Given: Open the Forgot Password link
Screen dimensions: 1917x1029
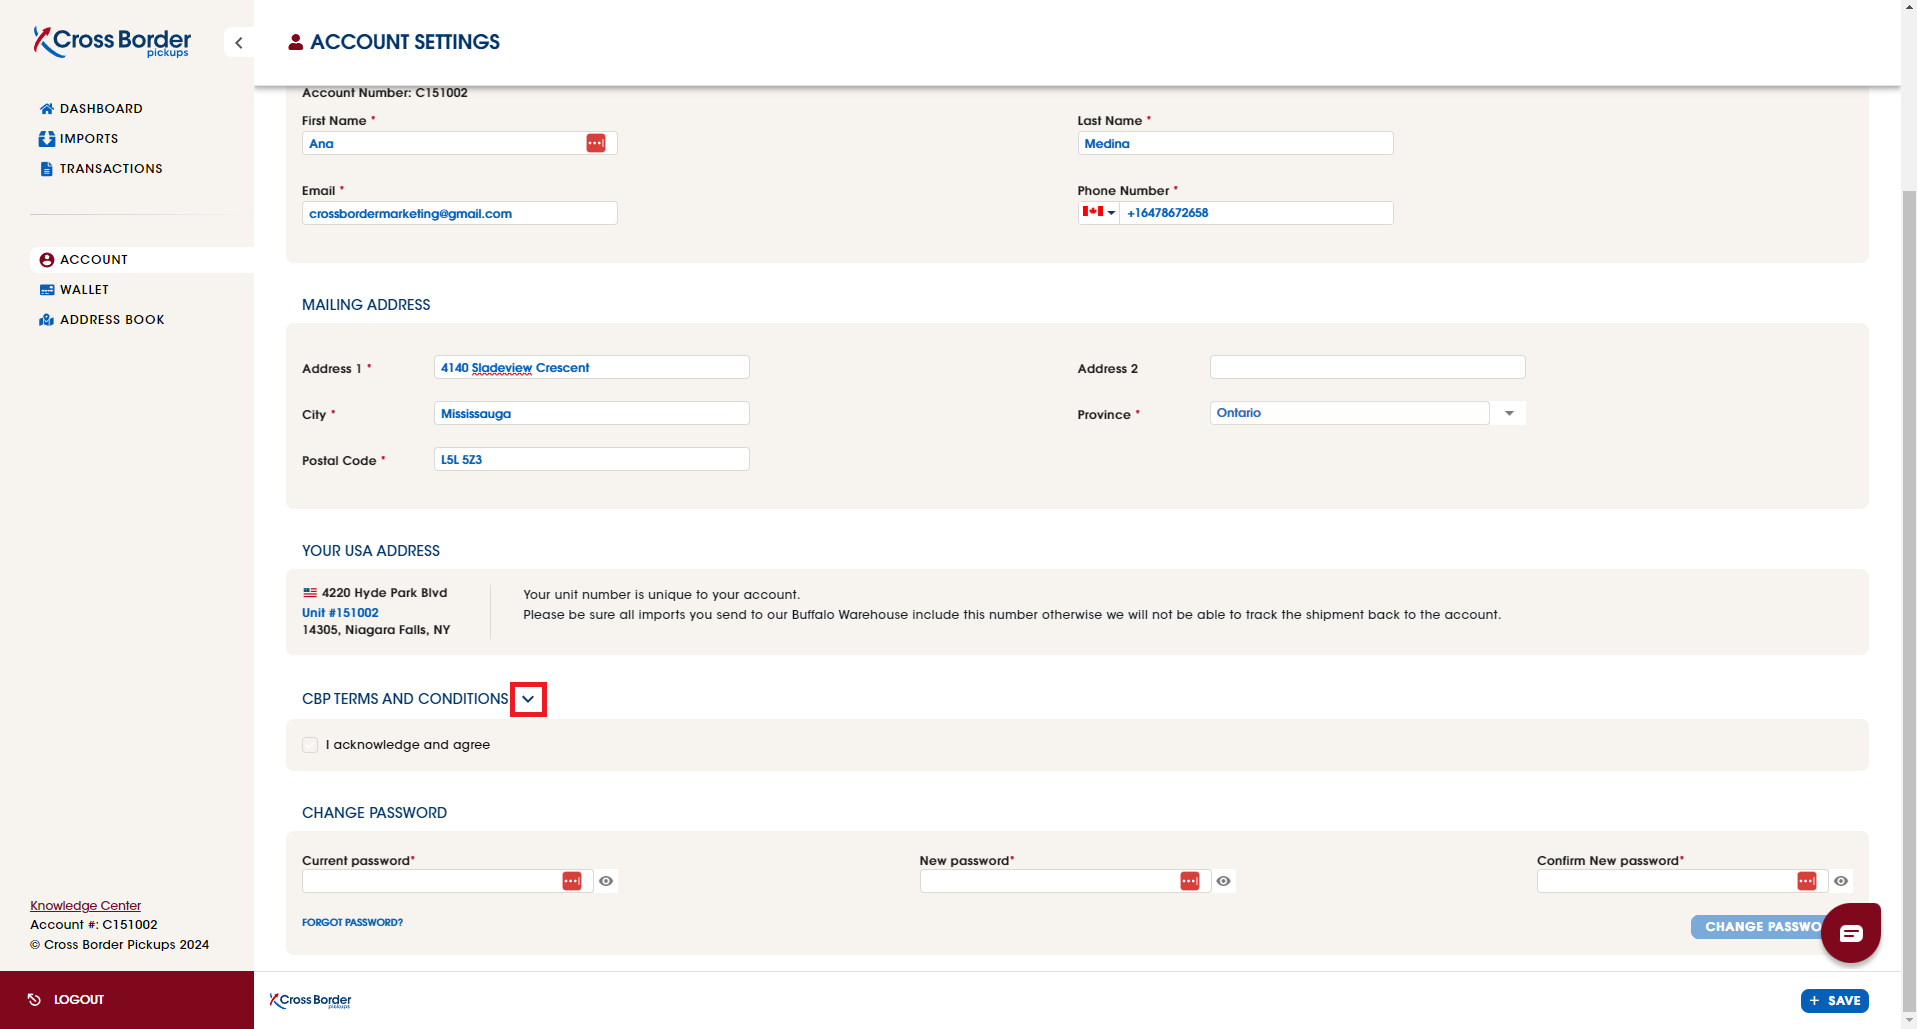Looking at the screenshot, I should pos(352,923).
